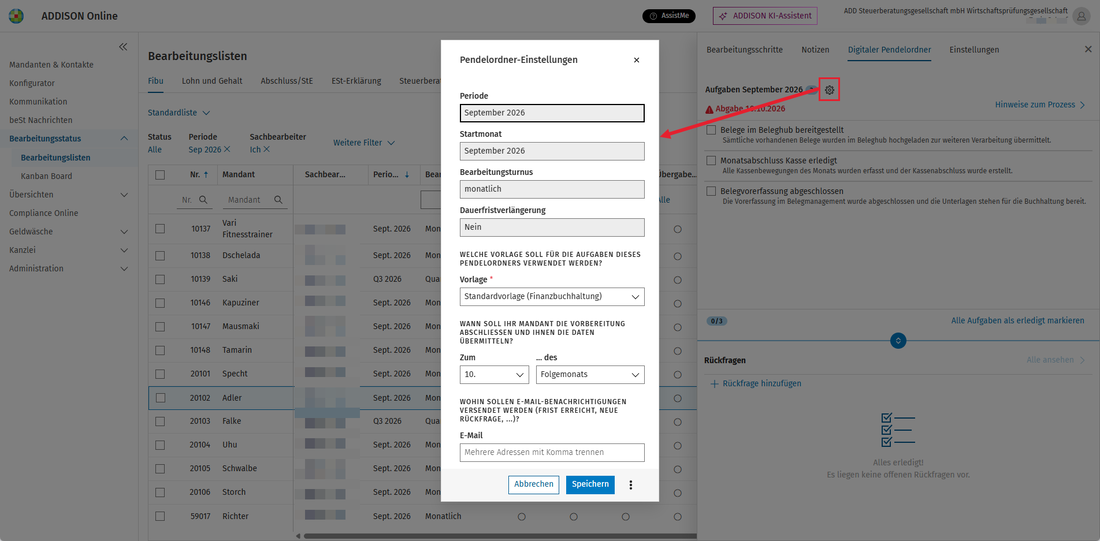Screen dimensions: 1100x541
Task: Open the Hinweise zum Prozess link
Action: click(1035, 105)
